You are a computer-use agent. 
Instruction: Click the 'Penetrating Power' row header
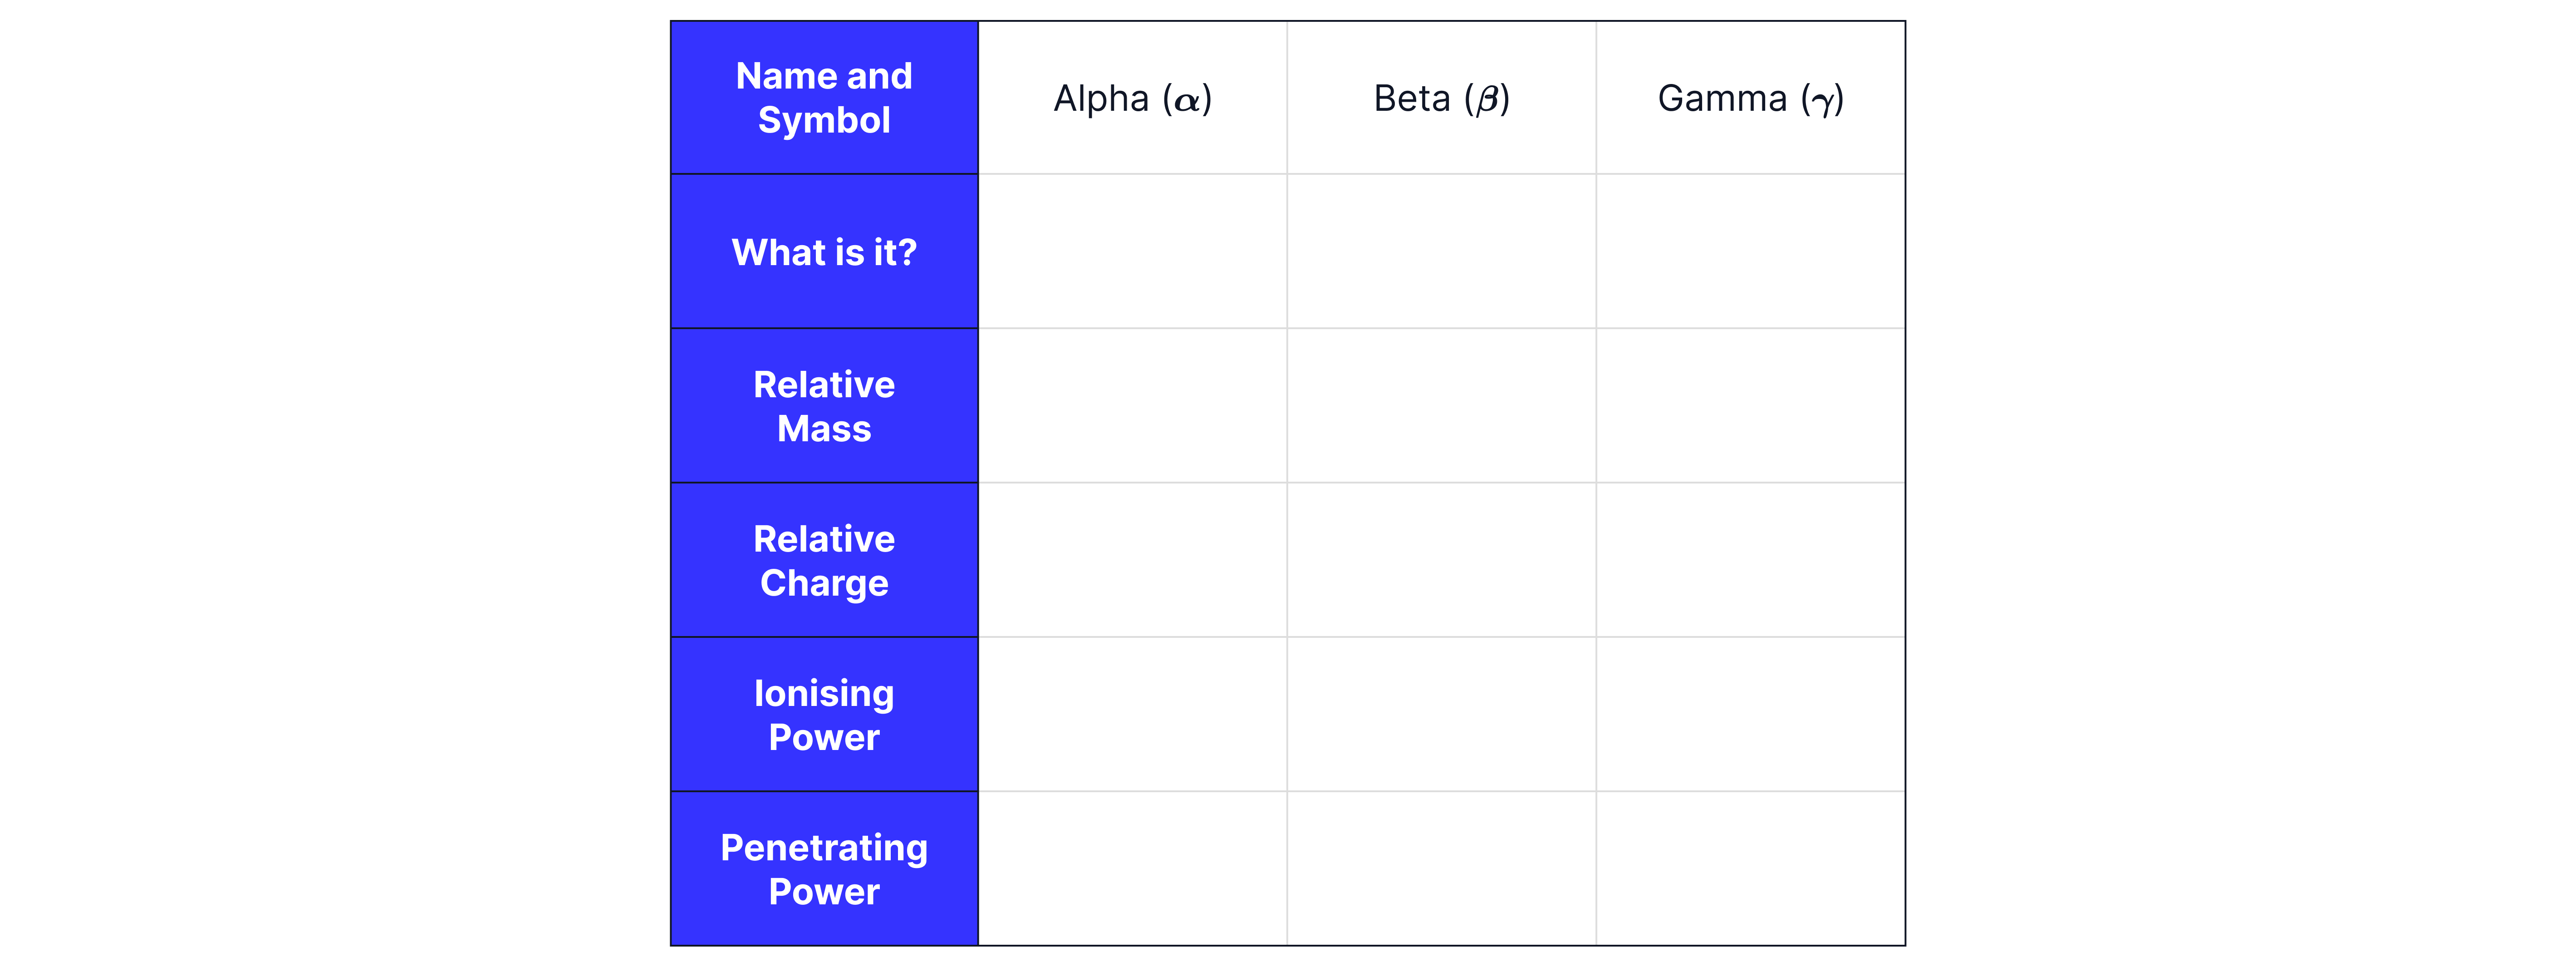point(824,868)
